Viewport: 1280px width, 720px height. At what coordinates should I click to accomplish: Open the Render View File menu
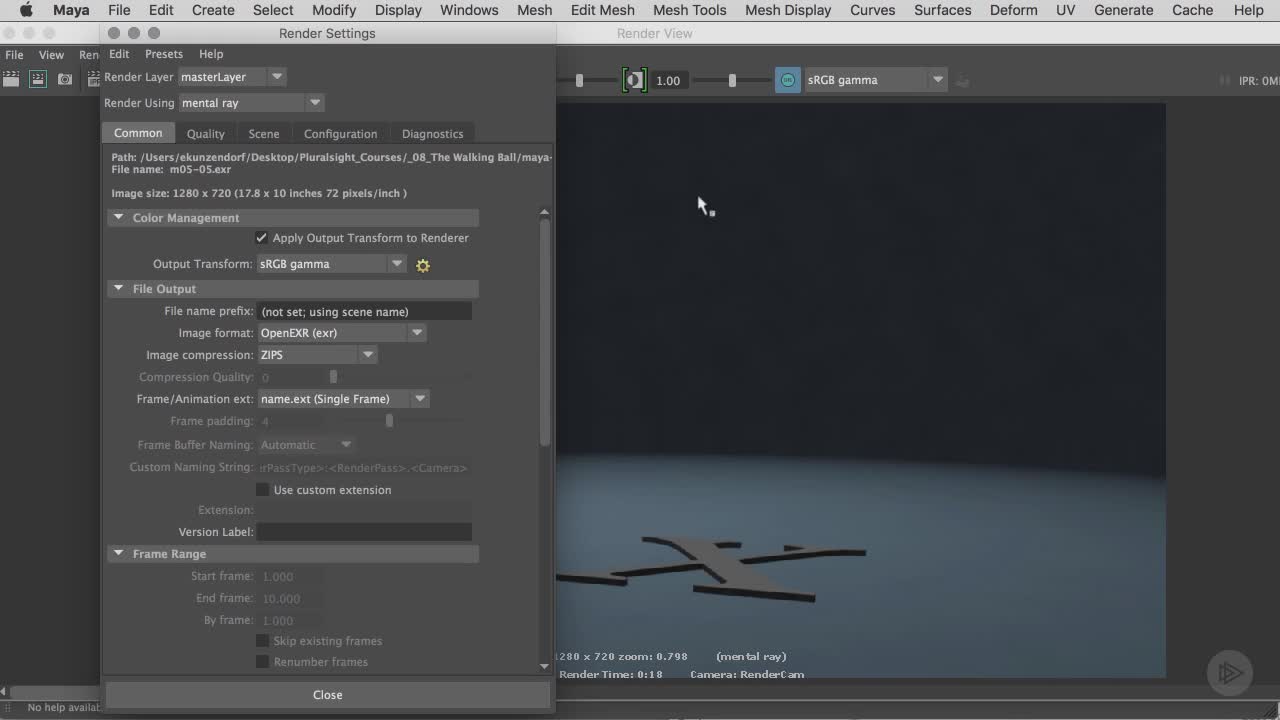click(x=14, y=55)
